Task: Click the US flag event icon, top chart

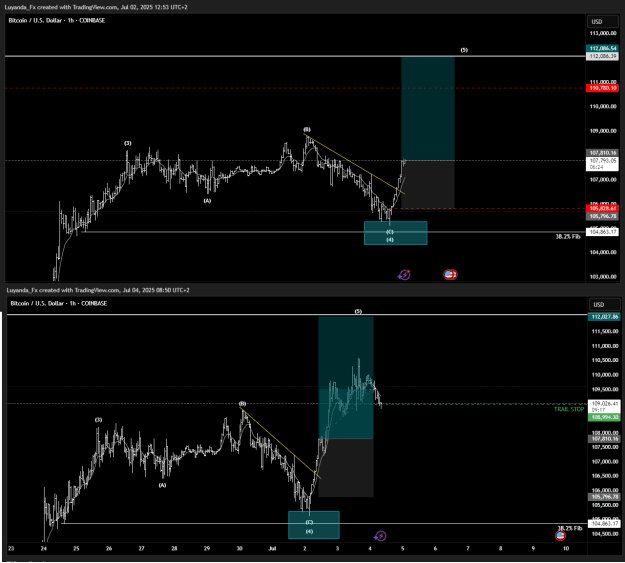Action: click(450, 275)
